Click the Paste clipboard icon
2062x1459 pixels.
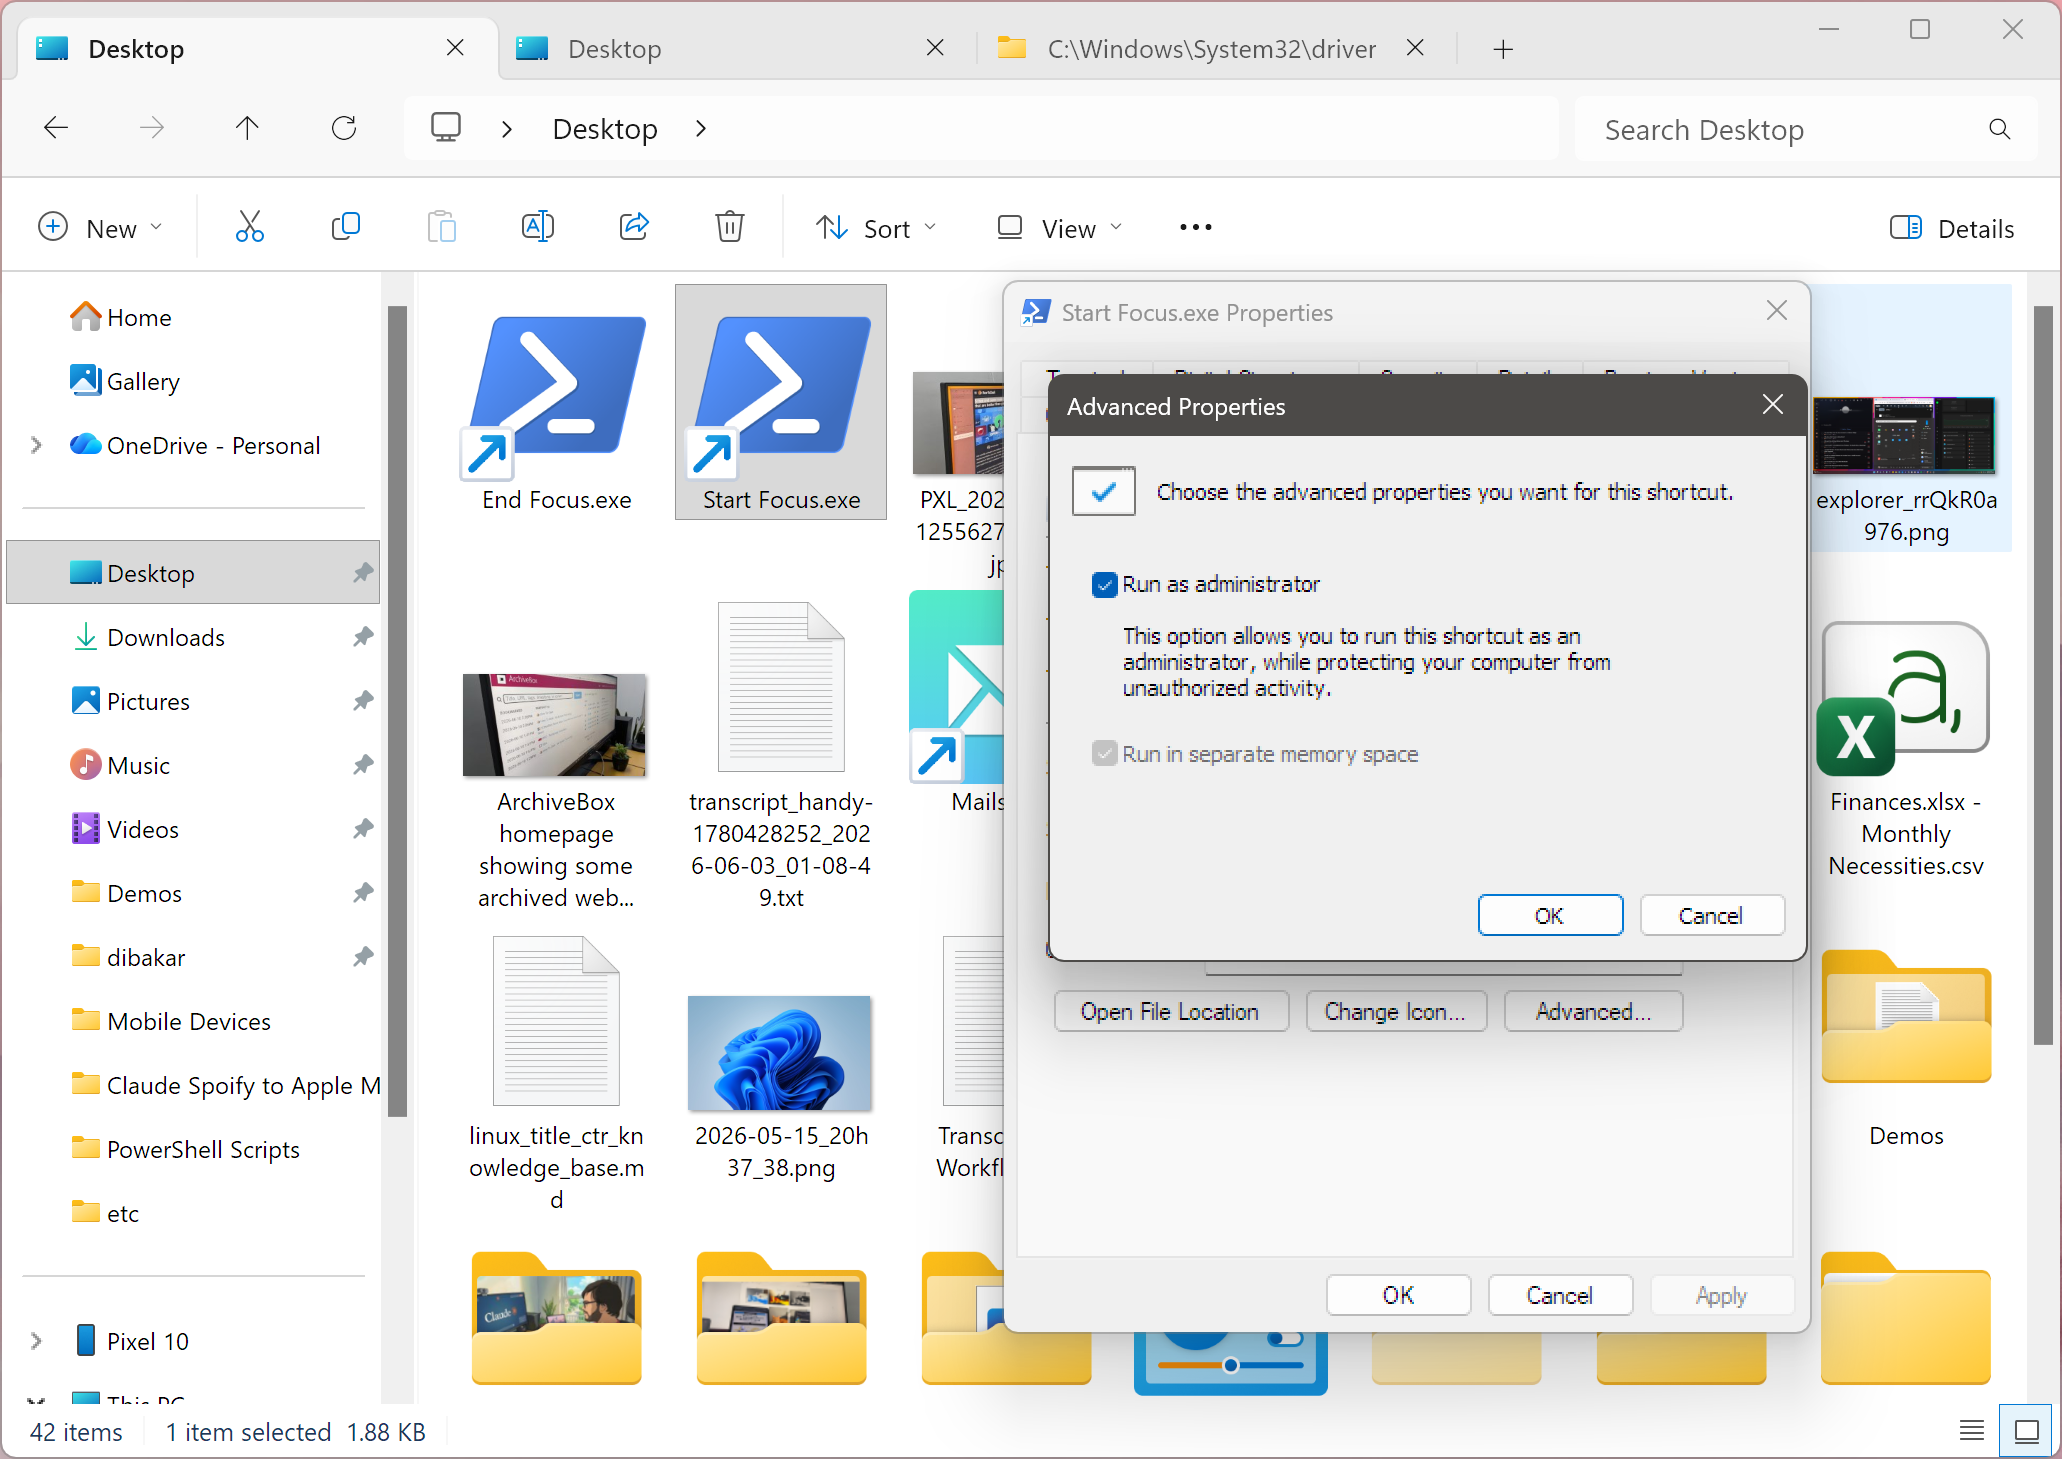441,228
